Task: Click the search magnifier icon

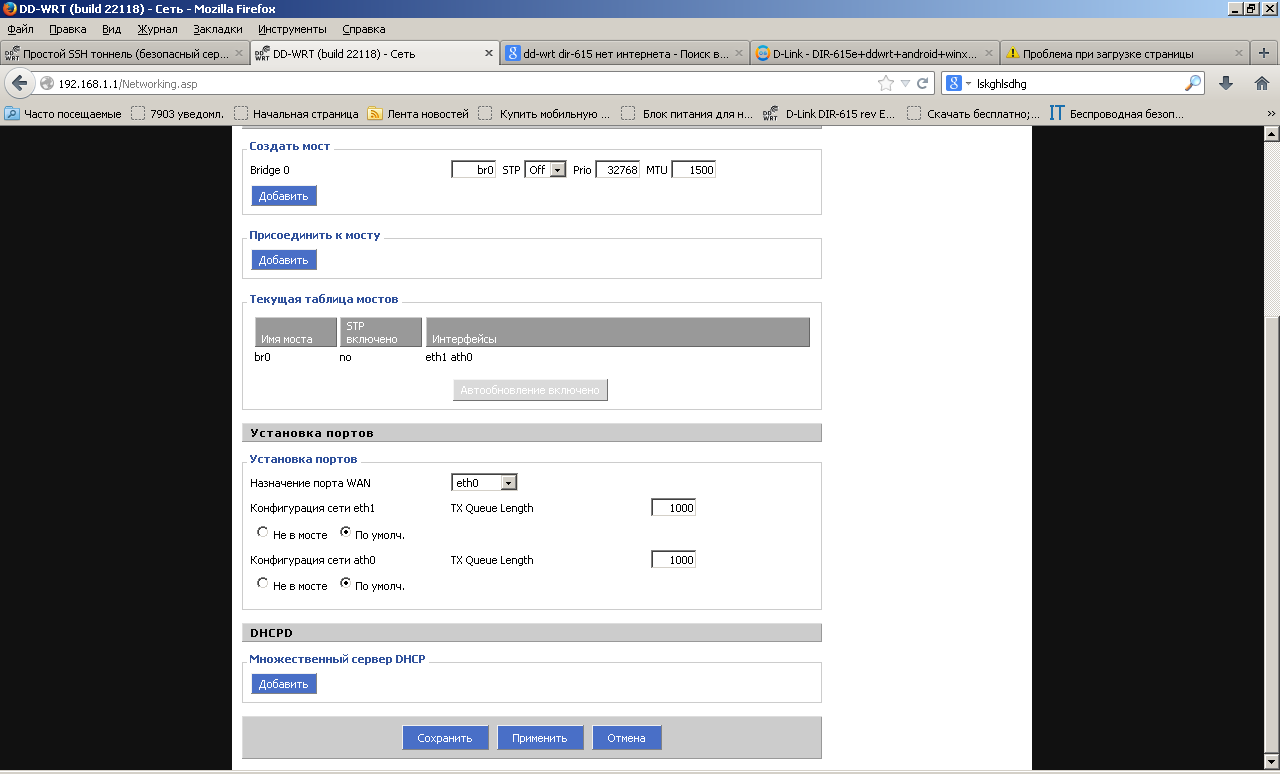Action: click(1193, 83)
